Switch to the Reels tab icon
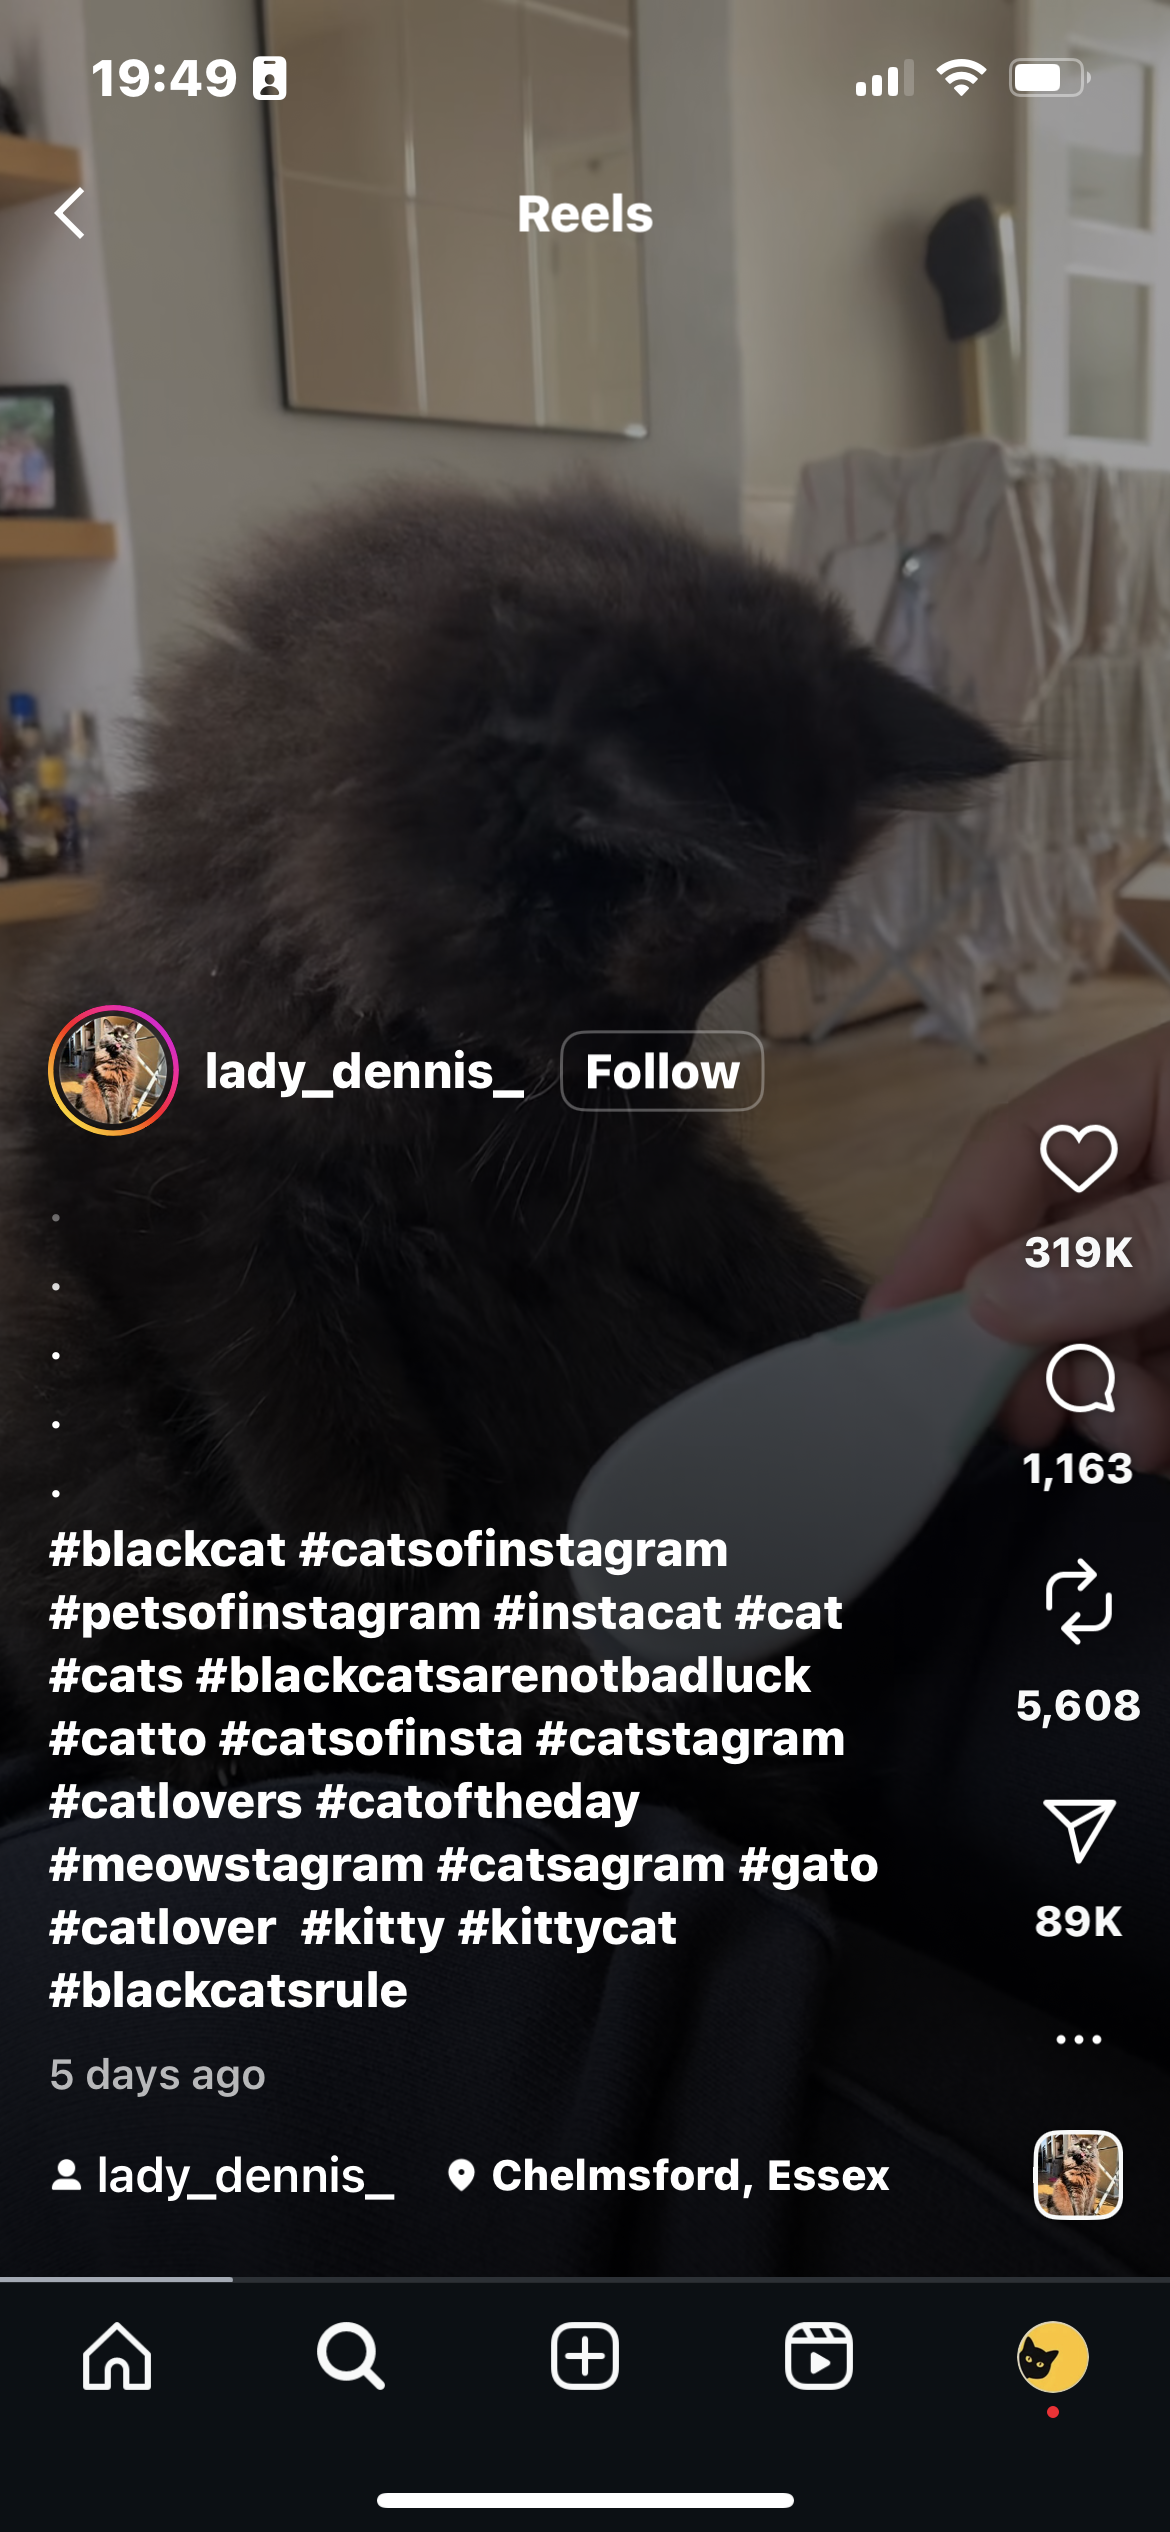 pos(818,2356)
